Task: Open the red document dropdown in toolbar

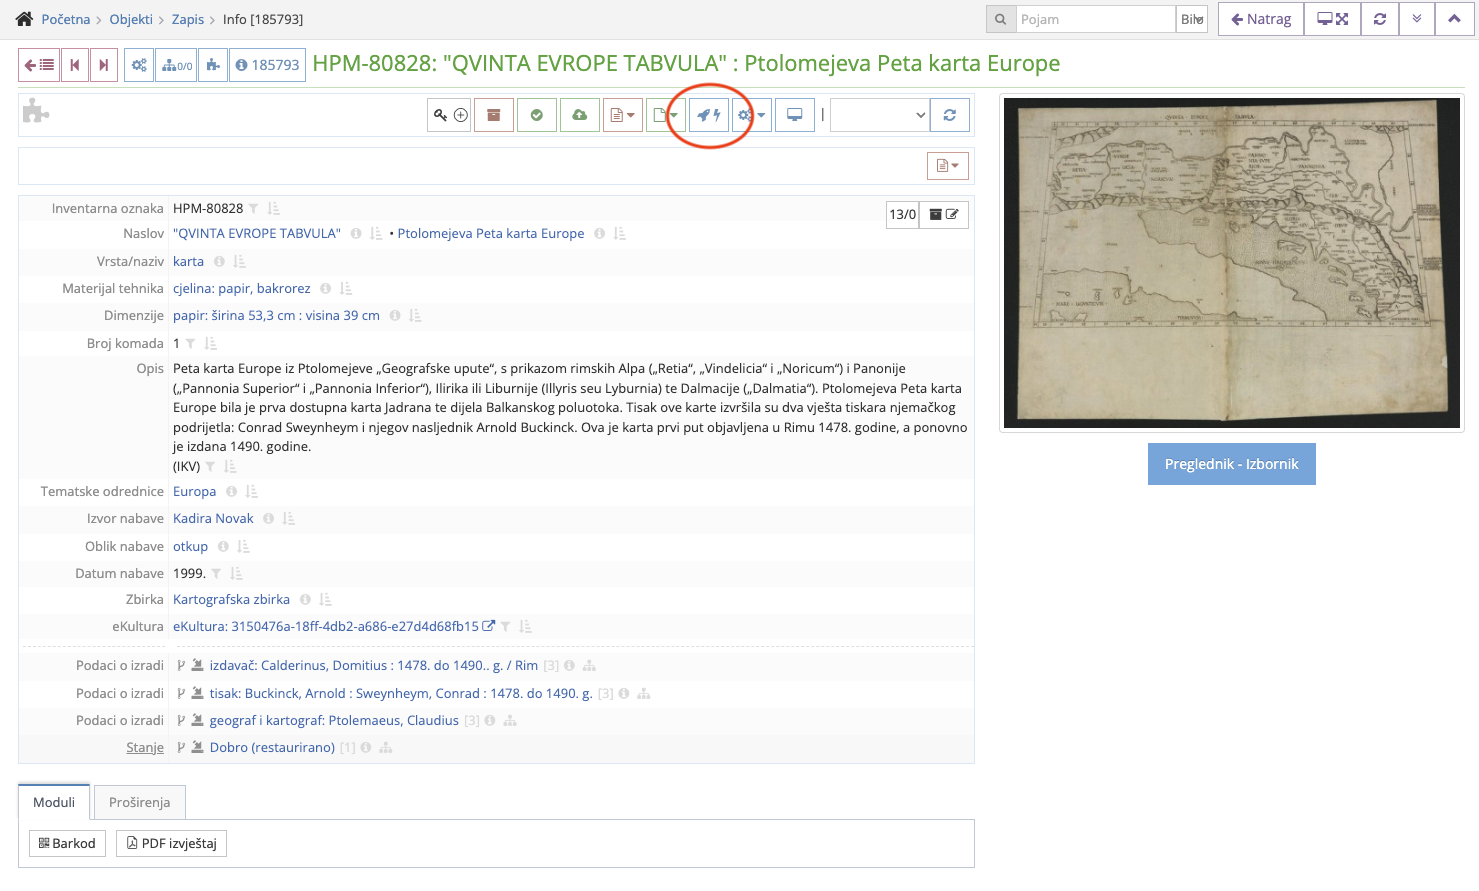Action: [623, 115]
